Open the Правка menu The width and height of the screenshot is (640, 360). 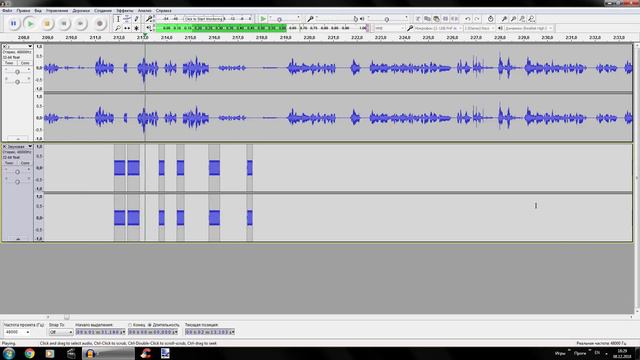23,11
